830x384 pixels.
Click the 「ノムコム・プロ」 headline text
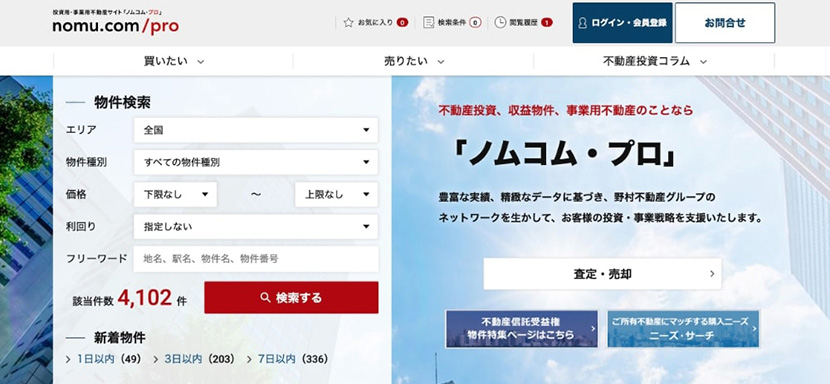[565, 155]
